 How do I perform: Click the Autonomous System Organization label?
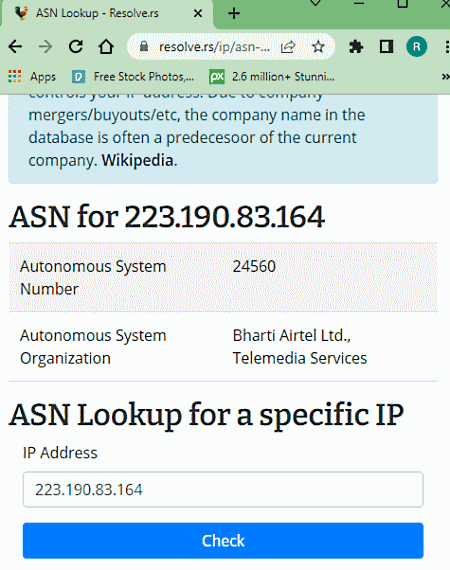coord(93,347)
